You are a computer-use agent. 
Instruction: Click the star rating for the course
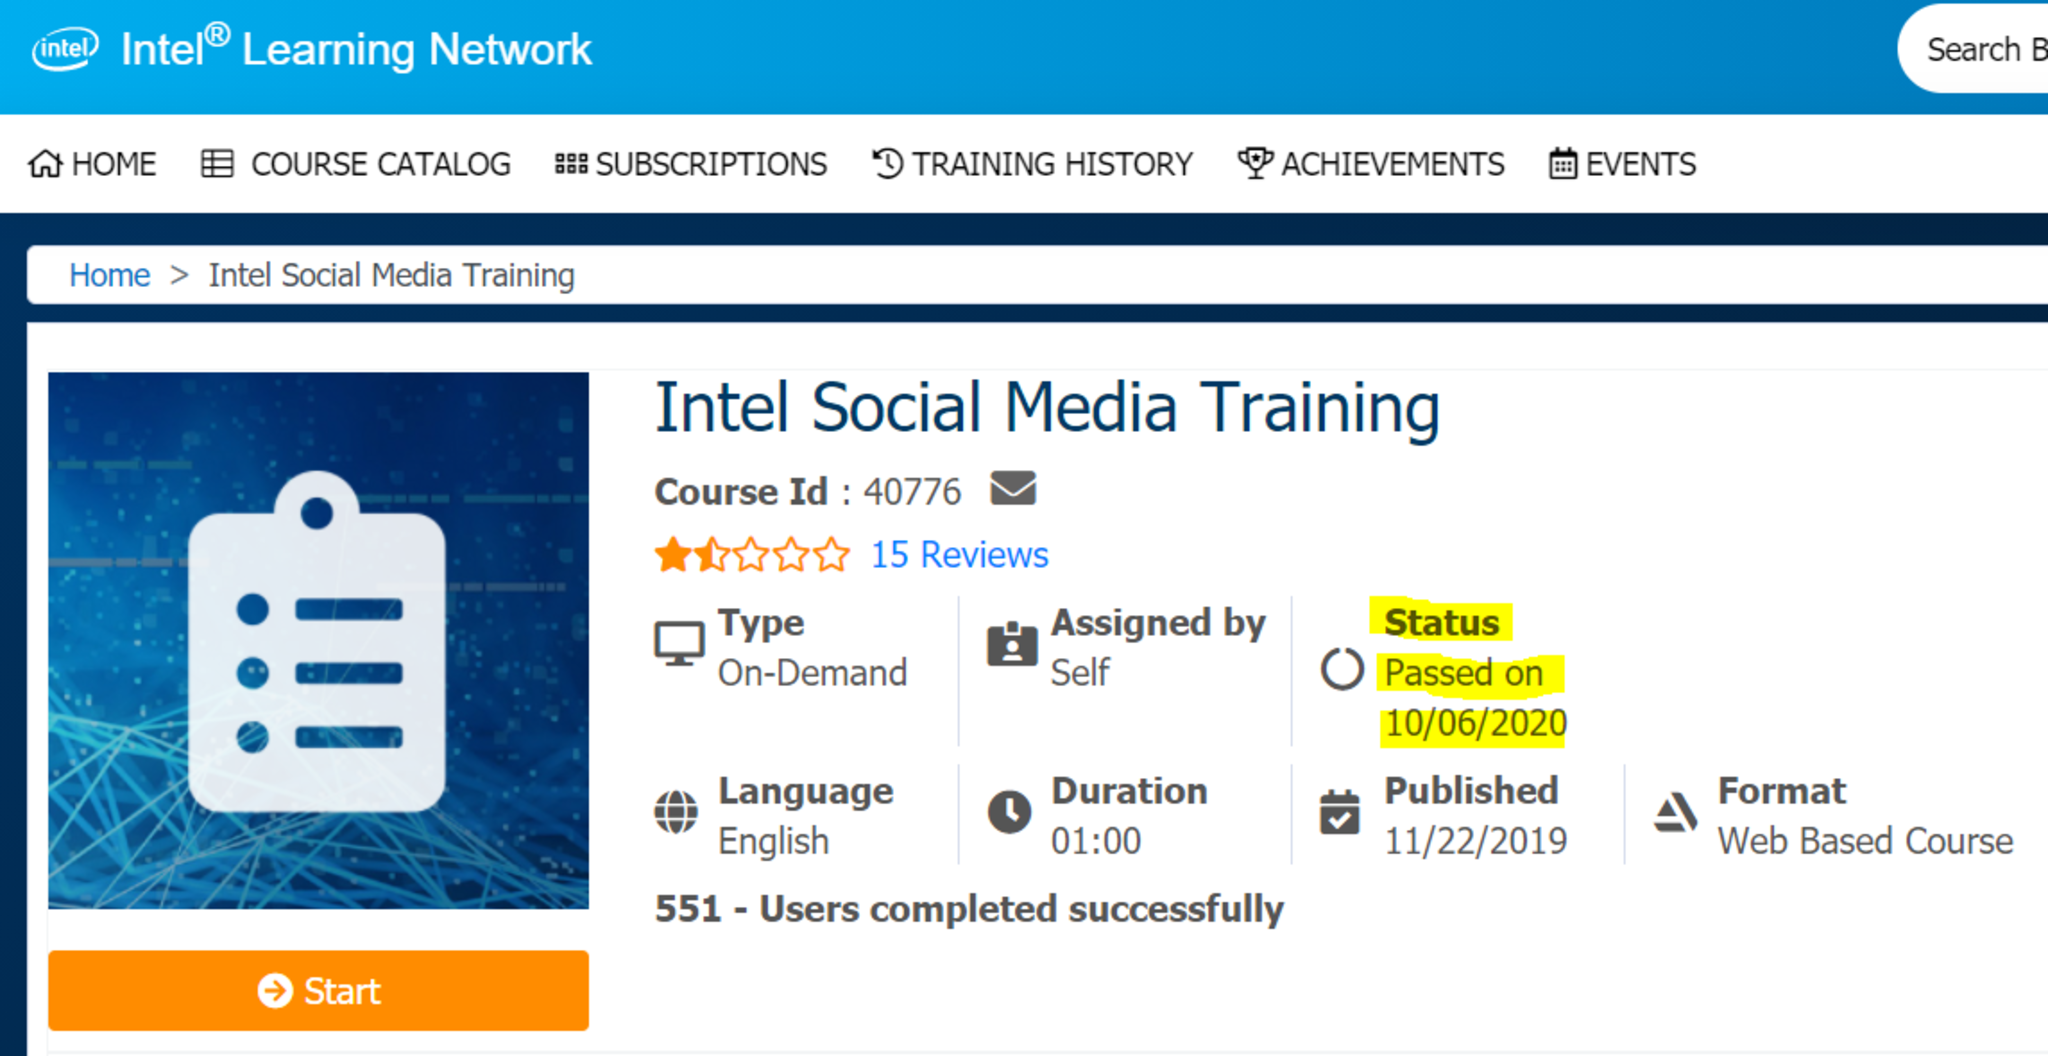(751, 554)
